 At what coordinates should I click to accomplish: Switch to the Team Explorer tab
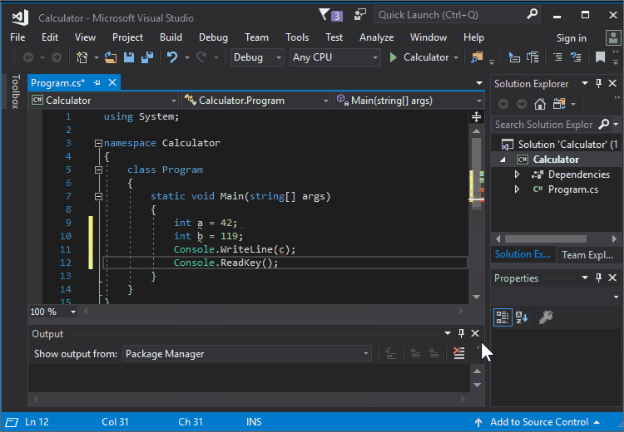pyautogui.click(x=587, y=255)
